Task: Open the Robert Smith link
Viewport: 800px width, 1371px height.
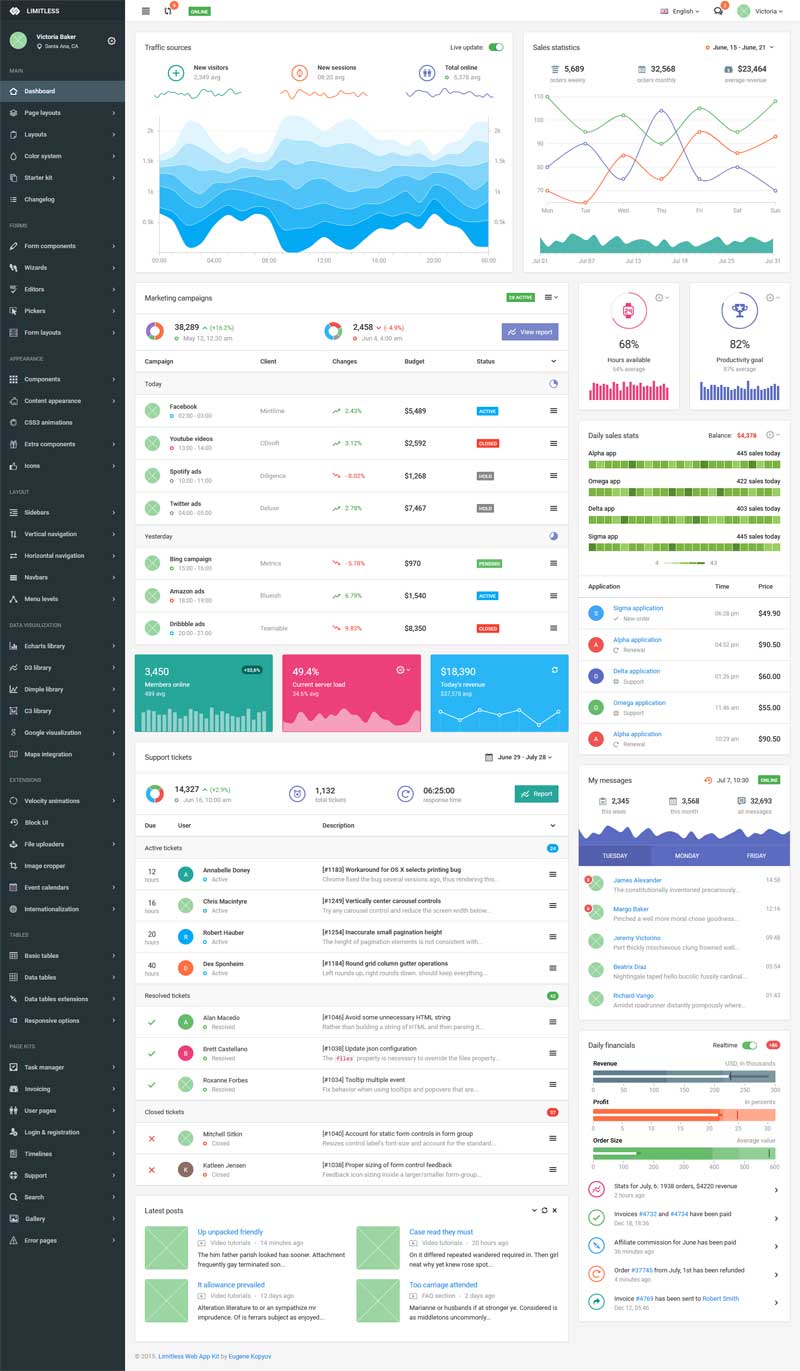Action: tap(720, 1298)
